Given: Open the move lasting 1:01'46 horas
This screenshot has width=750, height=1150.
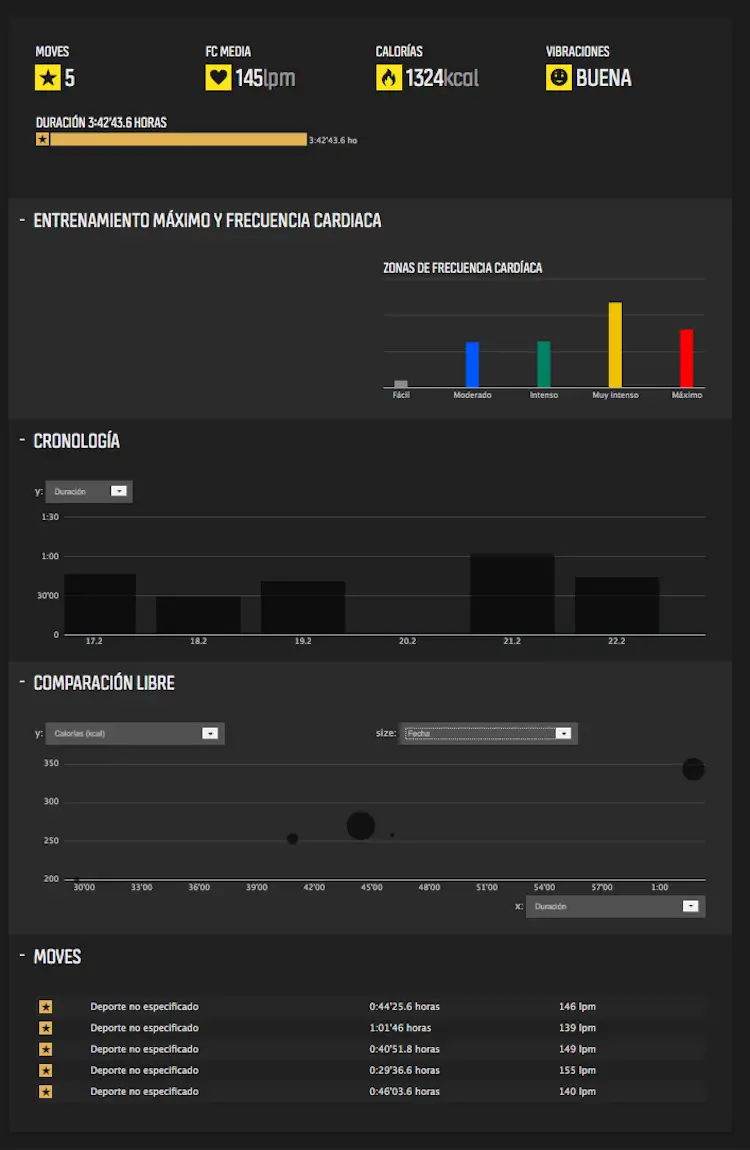Looking at the screenshot, I should pos(372,1028).
